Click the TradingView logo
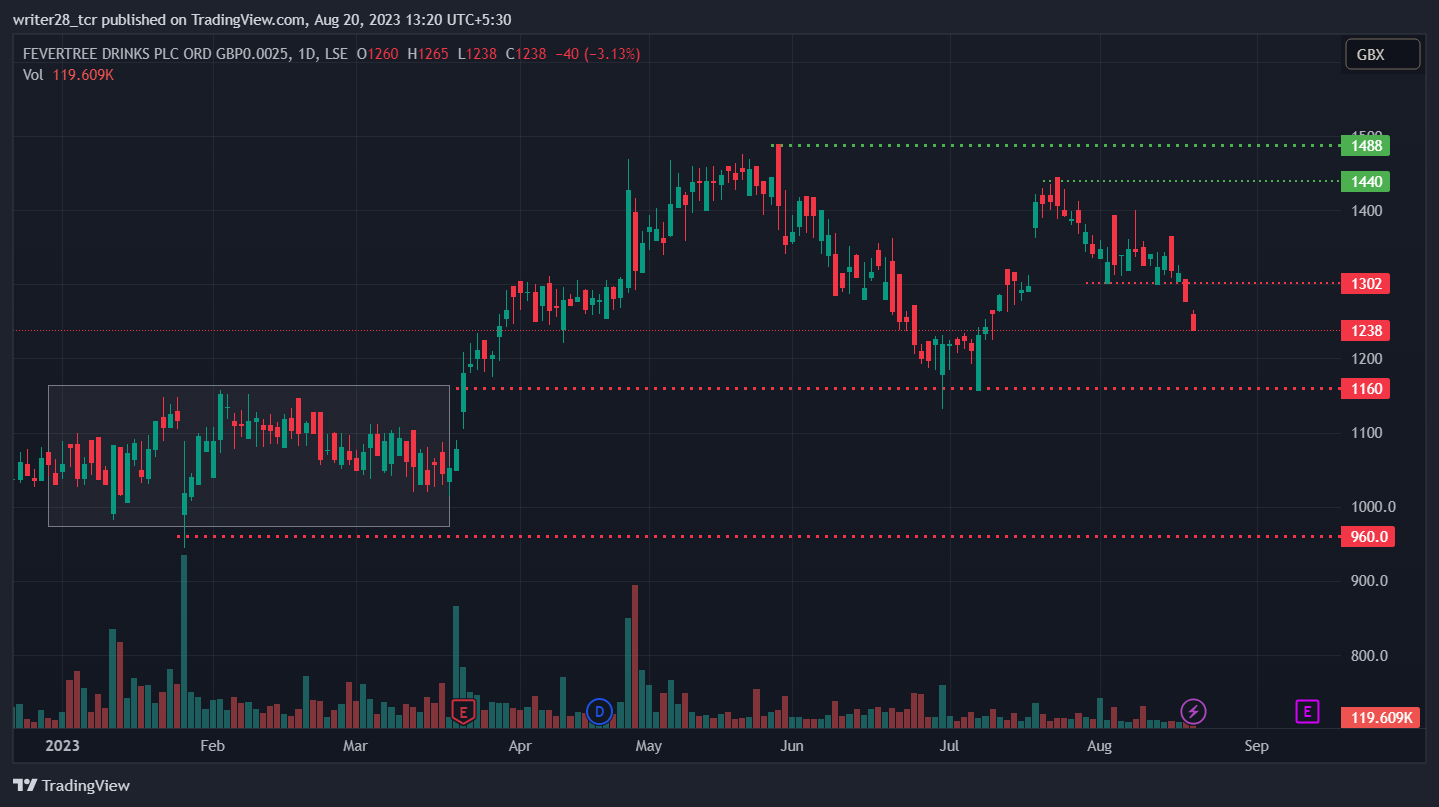 pyautogui.click(x=71, y=785)
